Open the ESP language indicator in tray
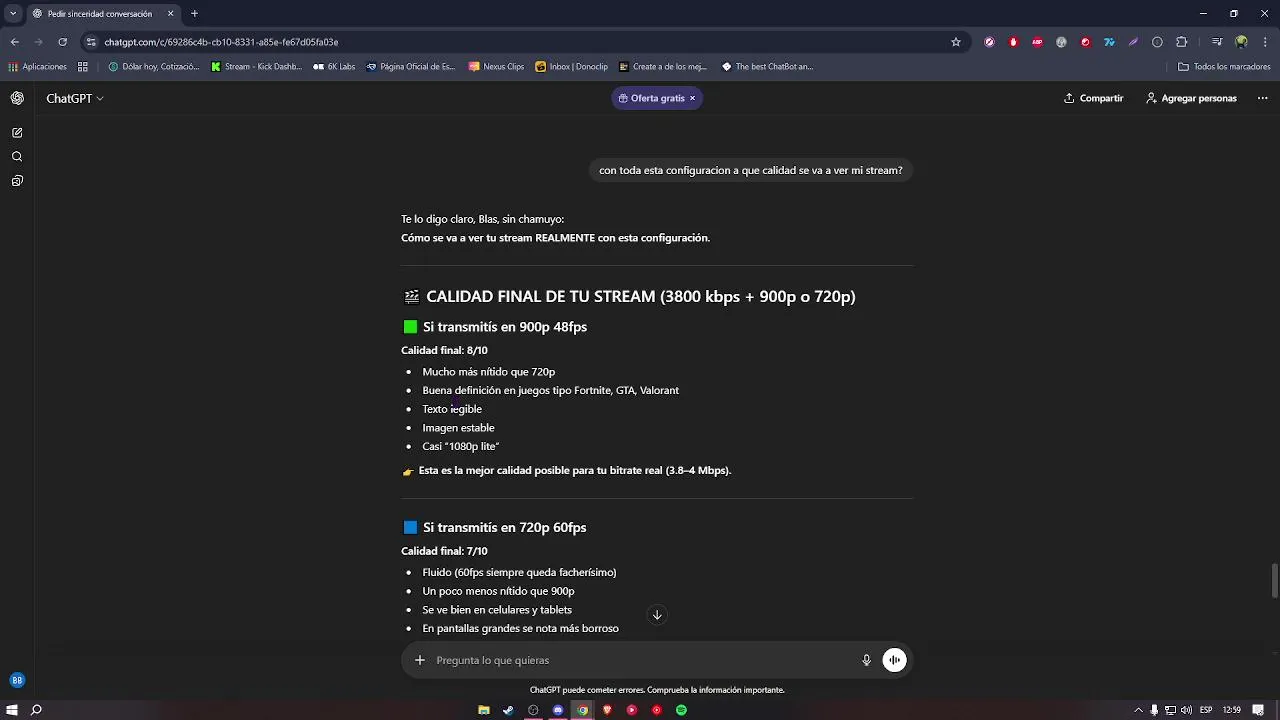This screenshot has width=1280, height=720. (1206, 710)
